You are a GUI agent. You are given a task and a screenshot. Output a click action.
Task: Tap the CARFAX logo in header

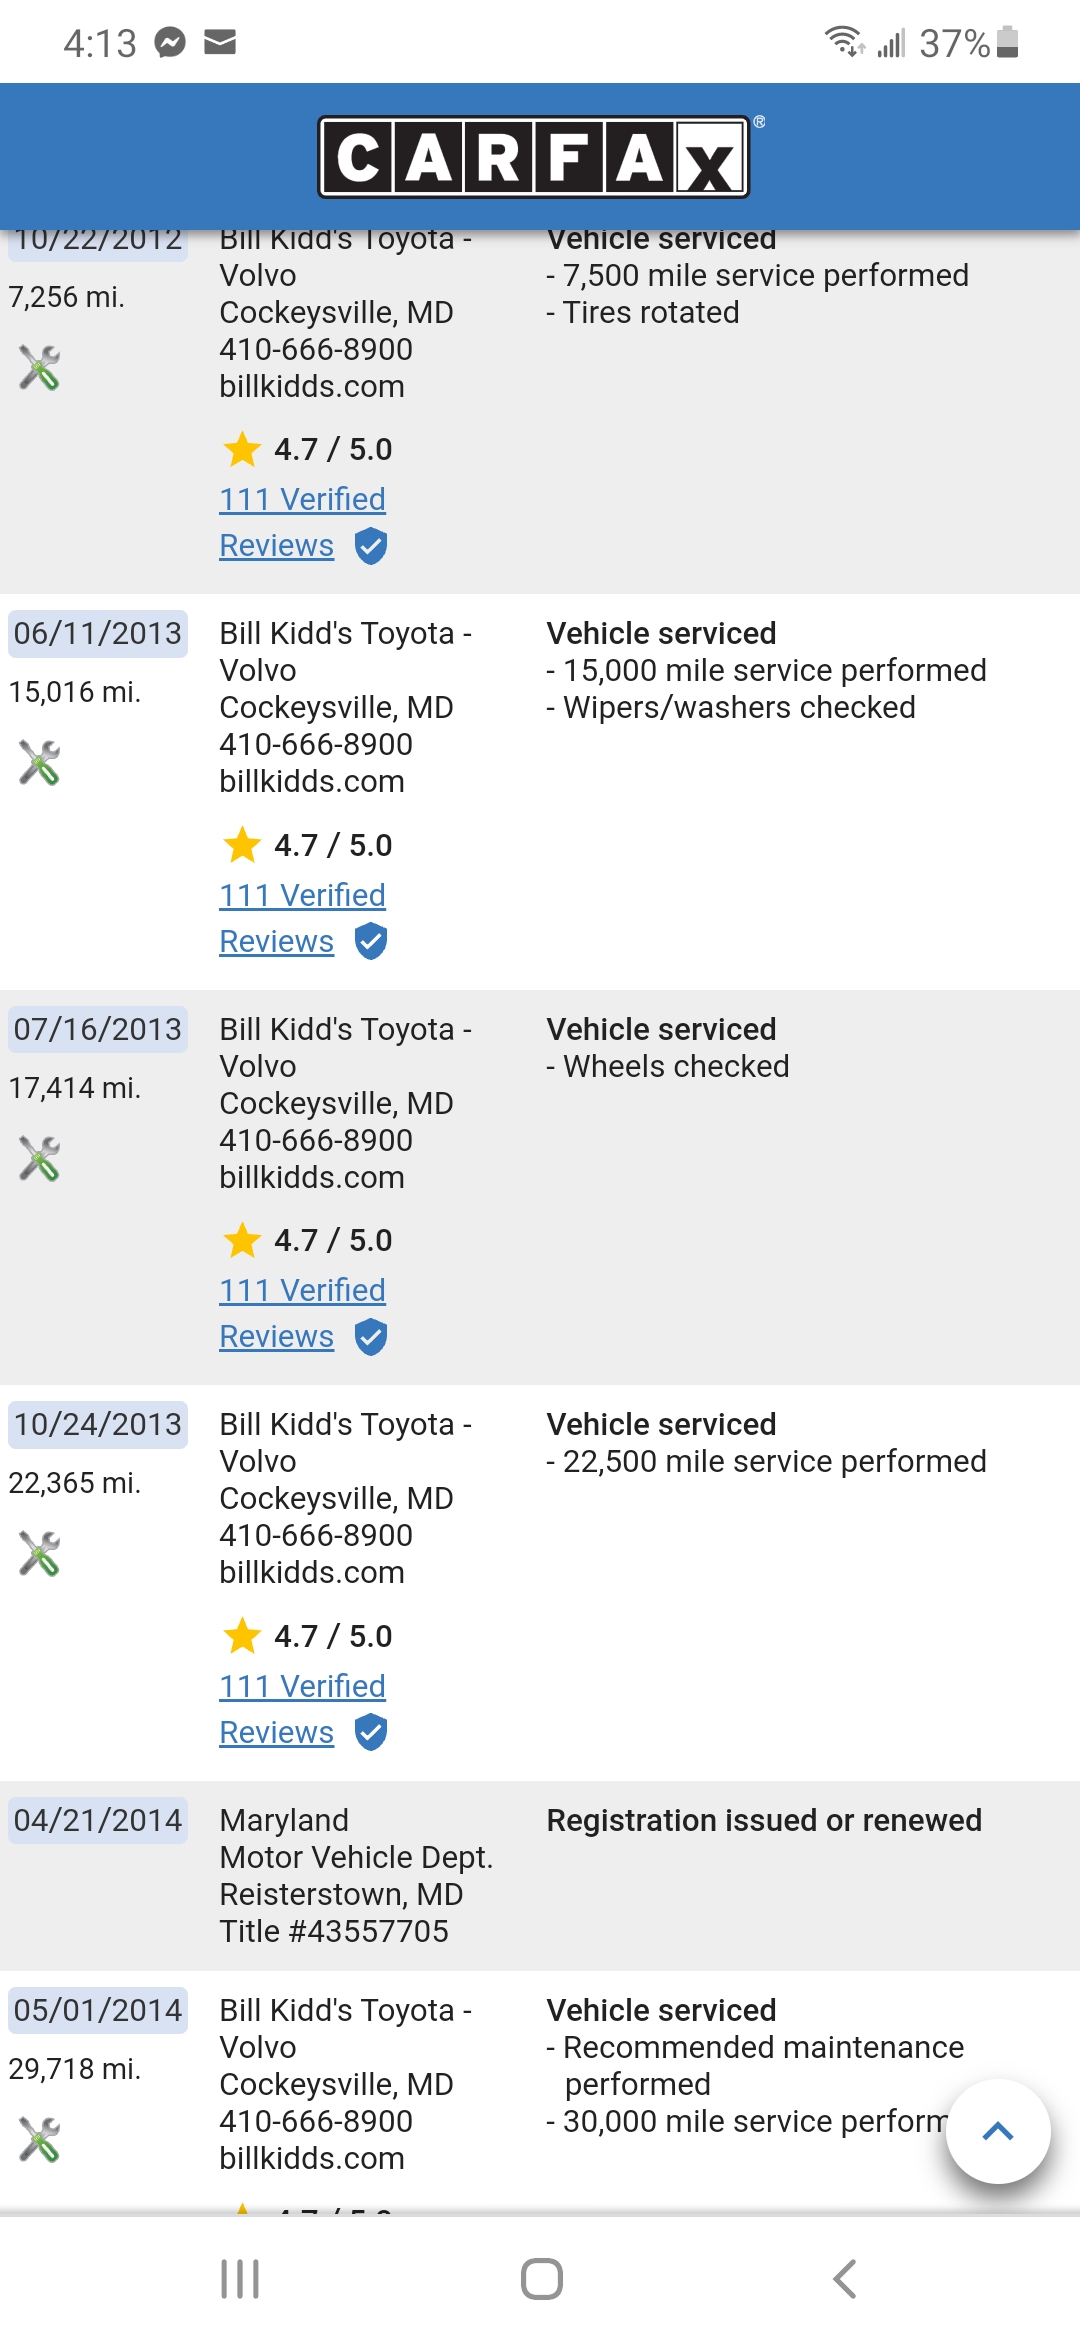pyautogui.click(x=534, y=157)
